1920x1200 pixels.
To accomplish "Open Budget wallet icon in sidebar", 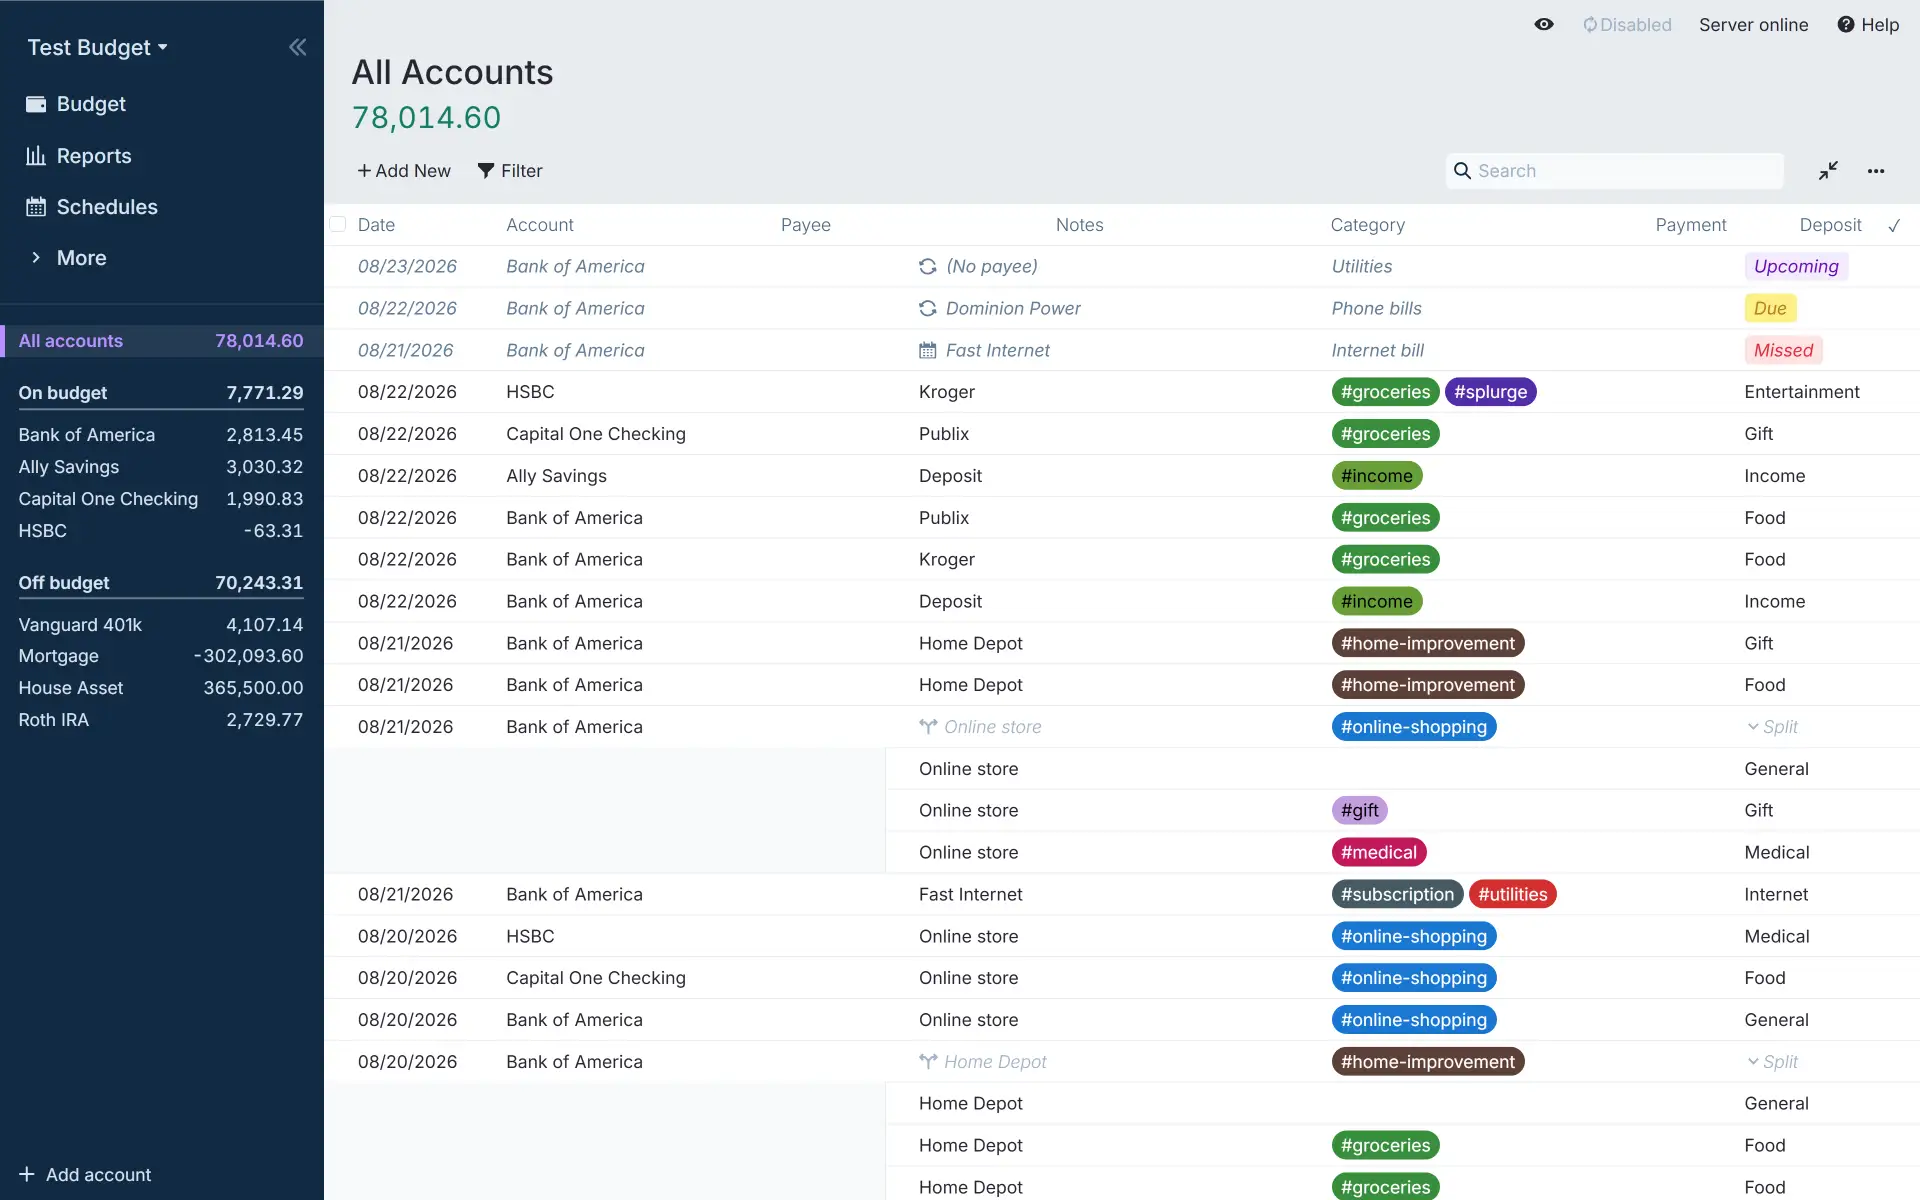I will [36, 104].
